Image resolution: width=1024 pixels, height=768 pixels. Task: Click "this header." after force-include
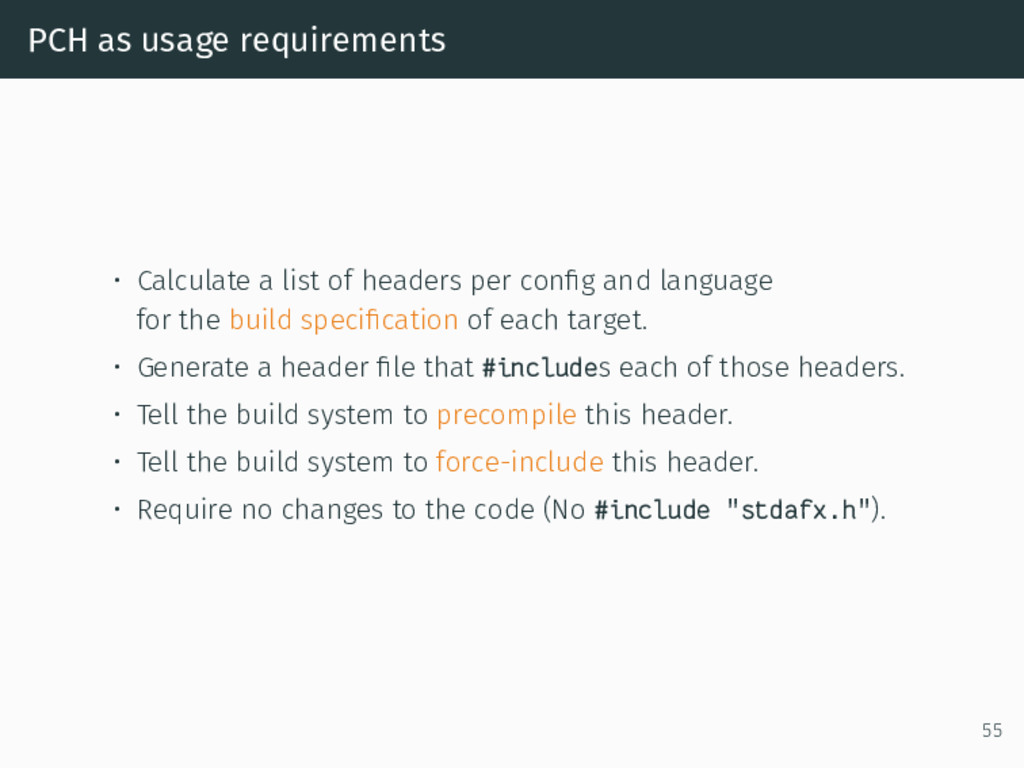pos(685,462)
